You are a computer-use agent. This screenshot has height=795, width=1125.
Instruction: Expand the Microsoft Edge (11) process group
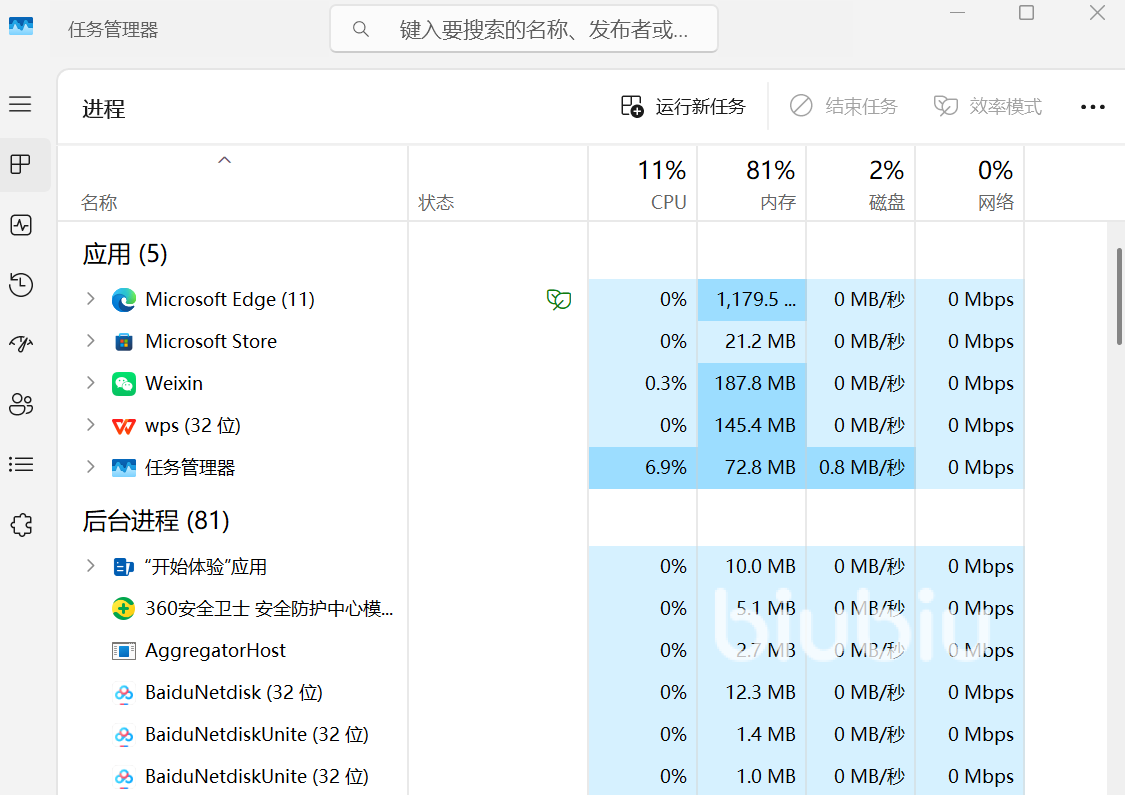point(90,299)
